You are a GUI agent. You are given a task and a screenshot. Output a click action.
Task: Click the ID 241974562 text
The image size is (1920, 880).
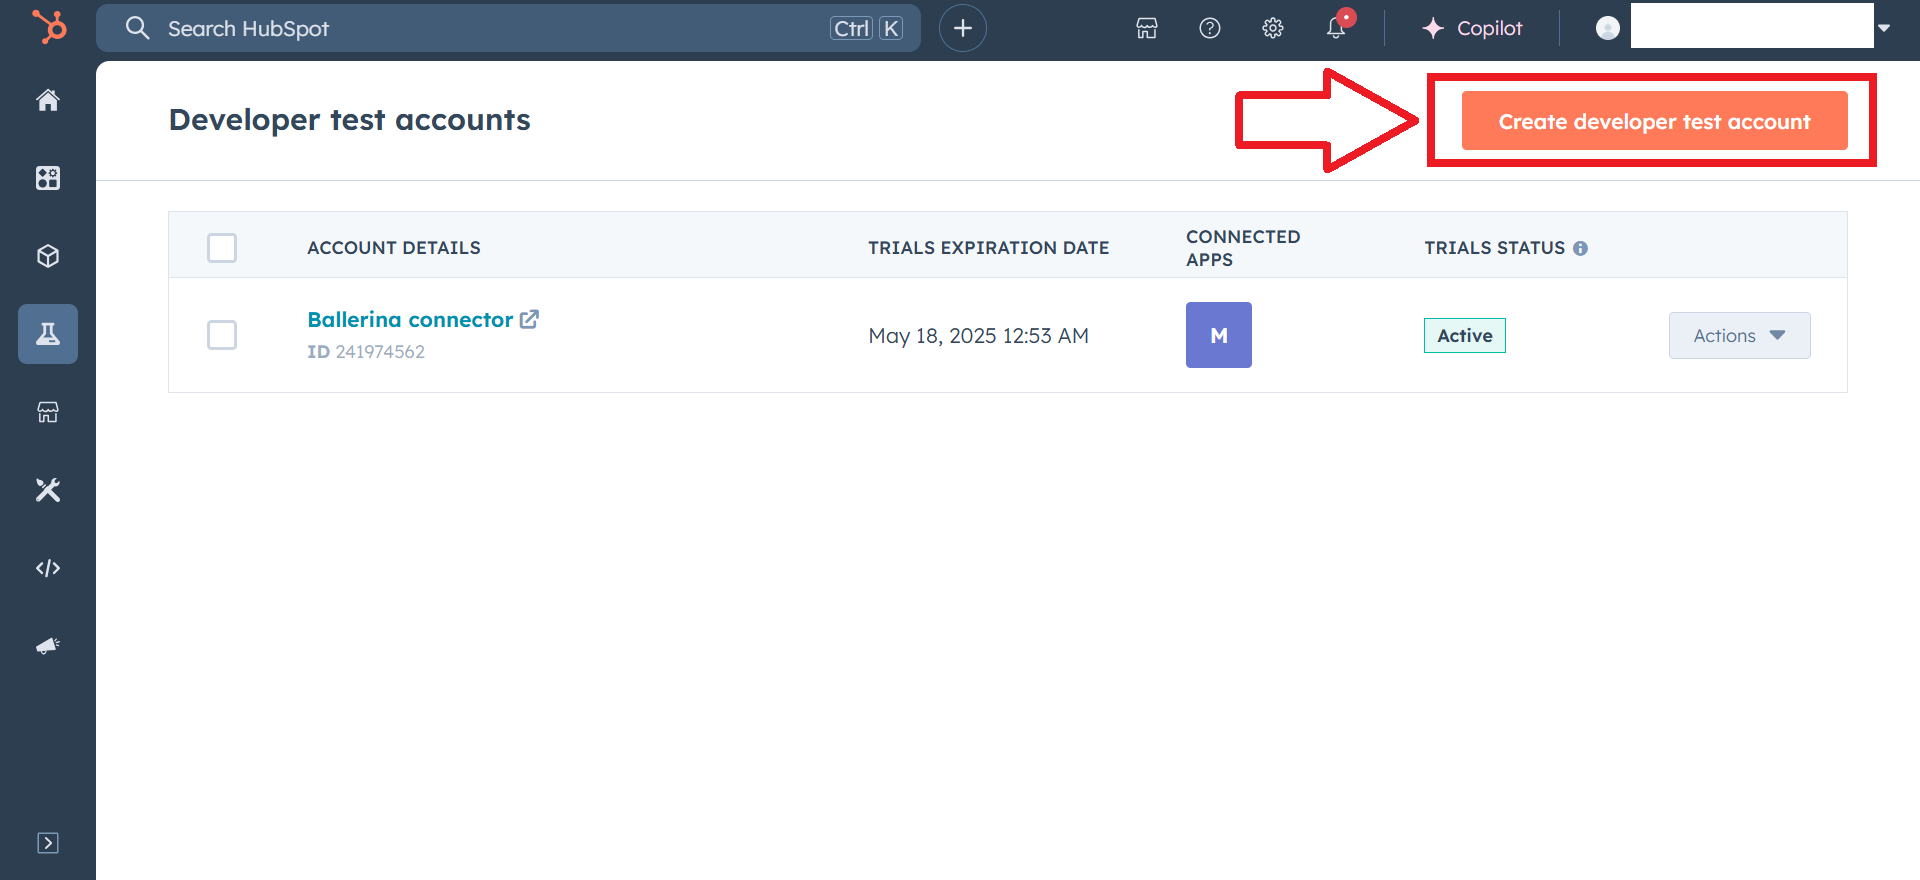366,352
